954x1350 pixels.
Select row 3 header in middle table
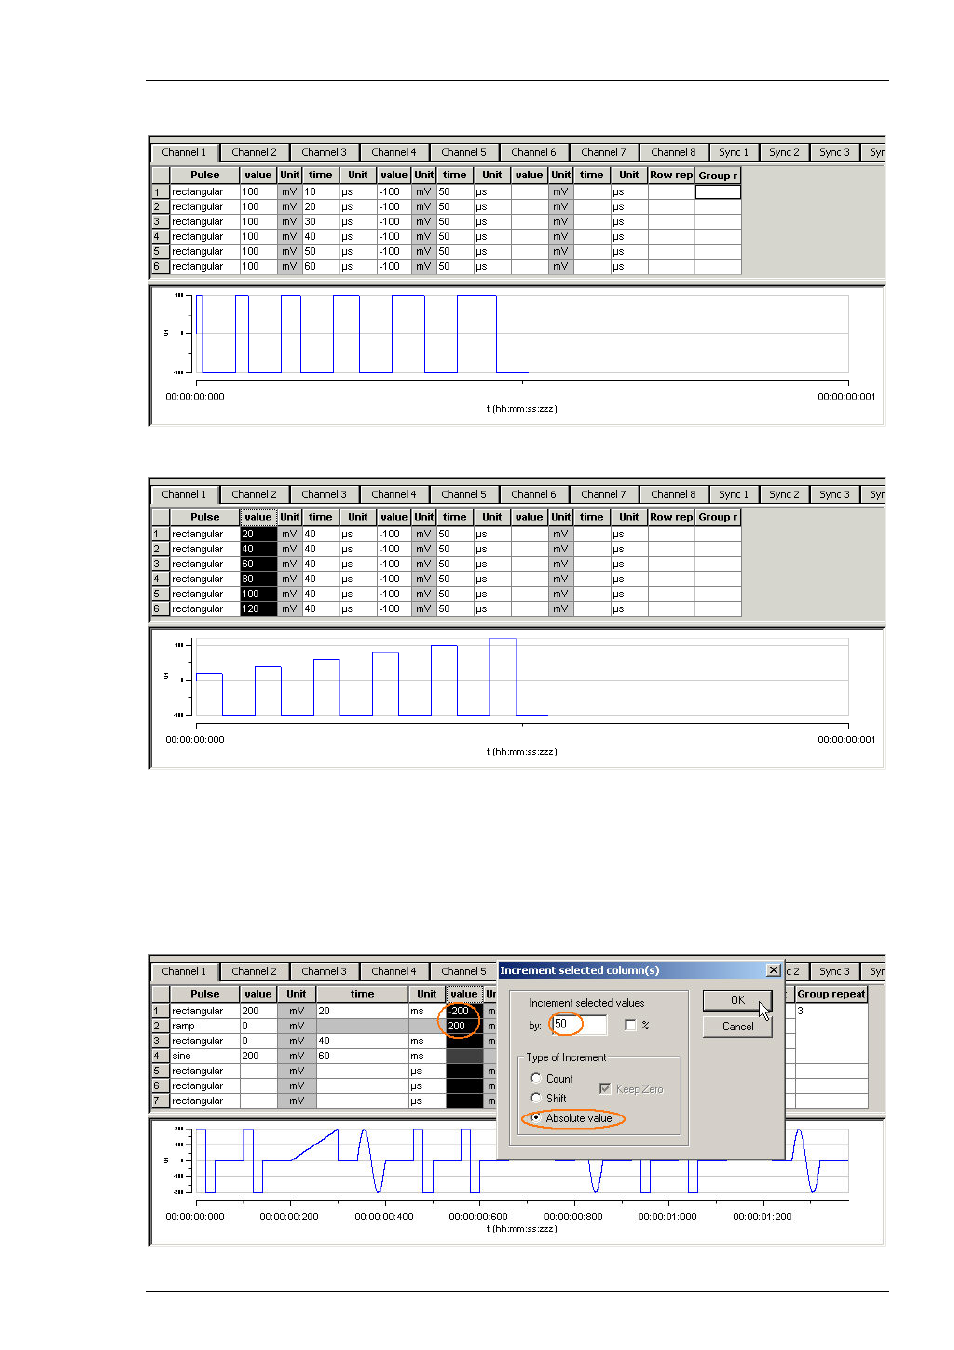pos(160,564)
